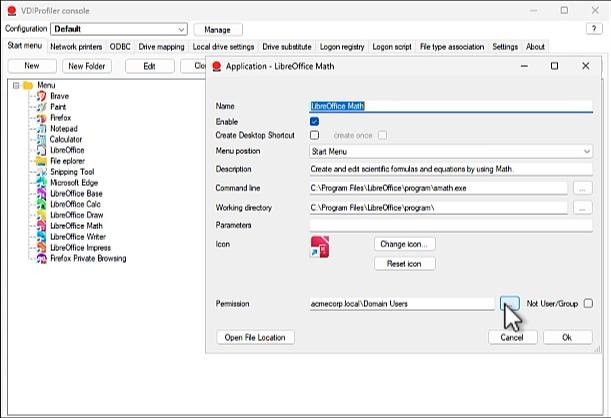The width and height of the screenshot is (611, 418).
Task: Open the ODBC tab
Action: 120,47
